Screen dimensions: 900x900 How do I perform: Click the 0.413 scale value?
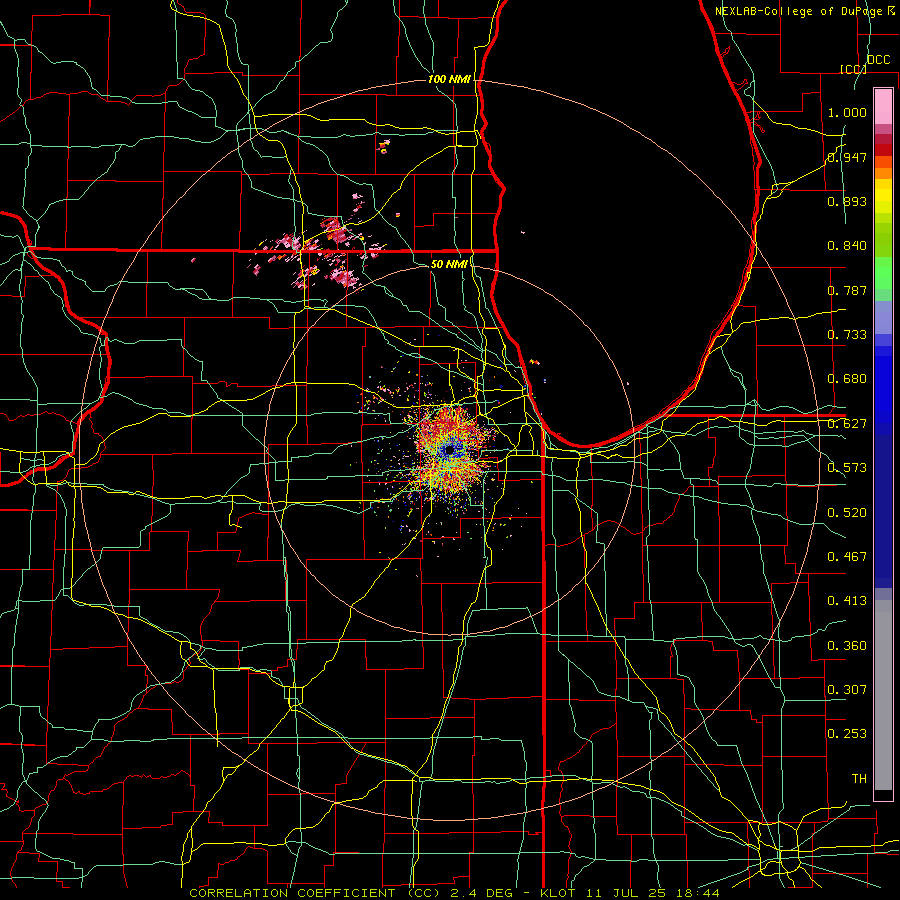pos(847,601)
